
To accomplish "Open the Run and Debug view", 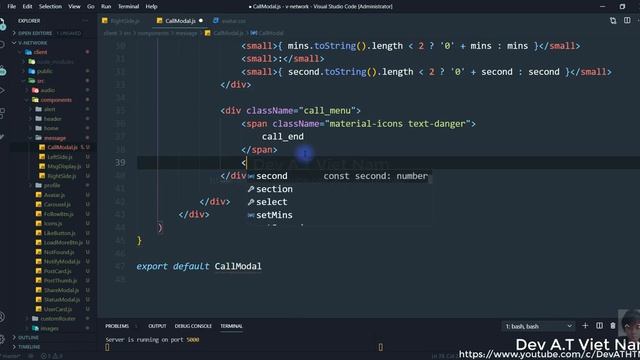I will (x=2, y=91).
